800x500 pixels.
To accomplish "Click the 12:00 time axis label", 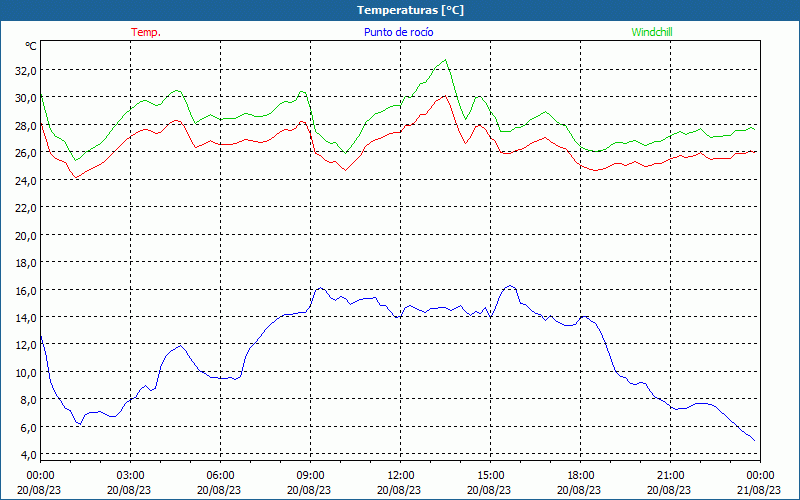I will pos(401,476).
